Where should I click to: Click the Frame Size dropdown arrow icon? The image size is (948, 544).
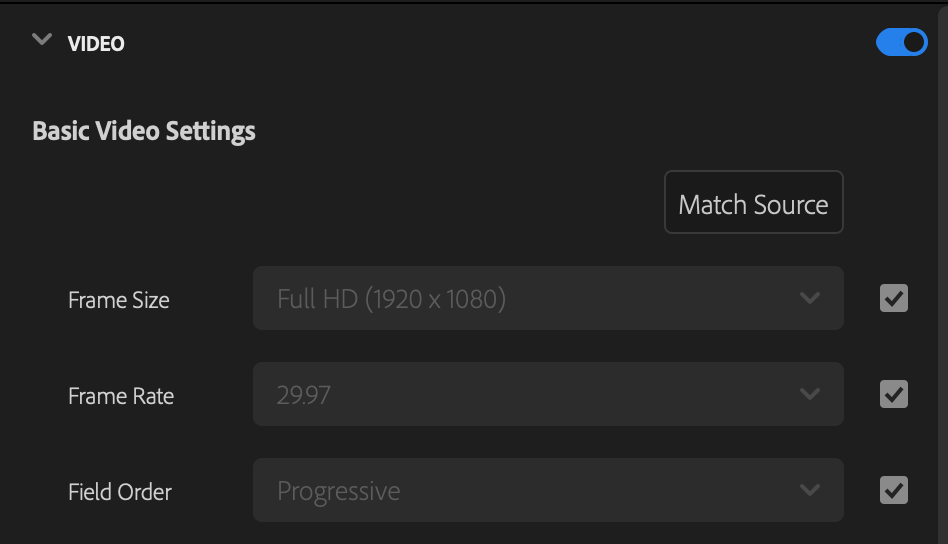tap(810, 298)
